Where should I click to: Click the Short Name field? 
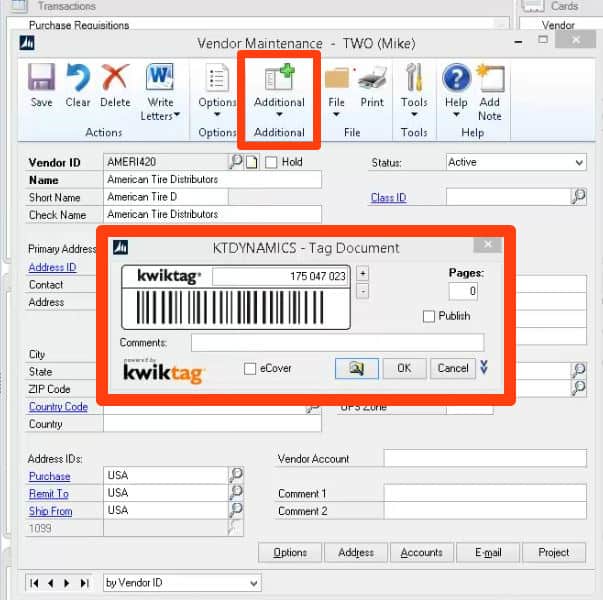pos(166,197)
